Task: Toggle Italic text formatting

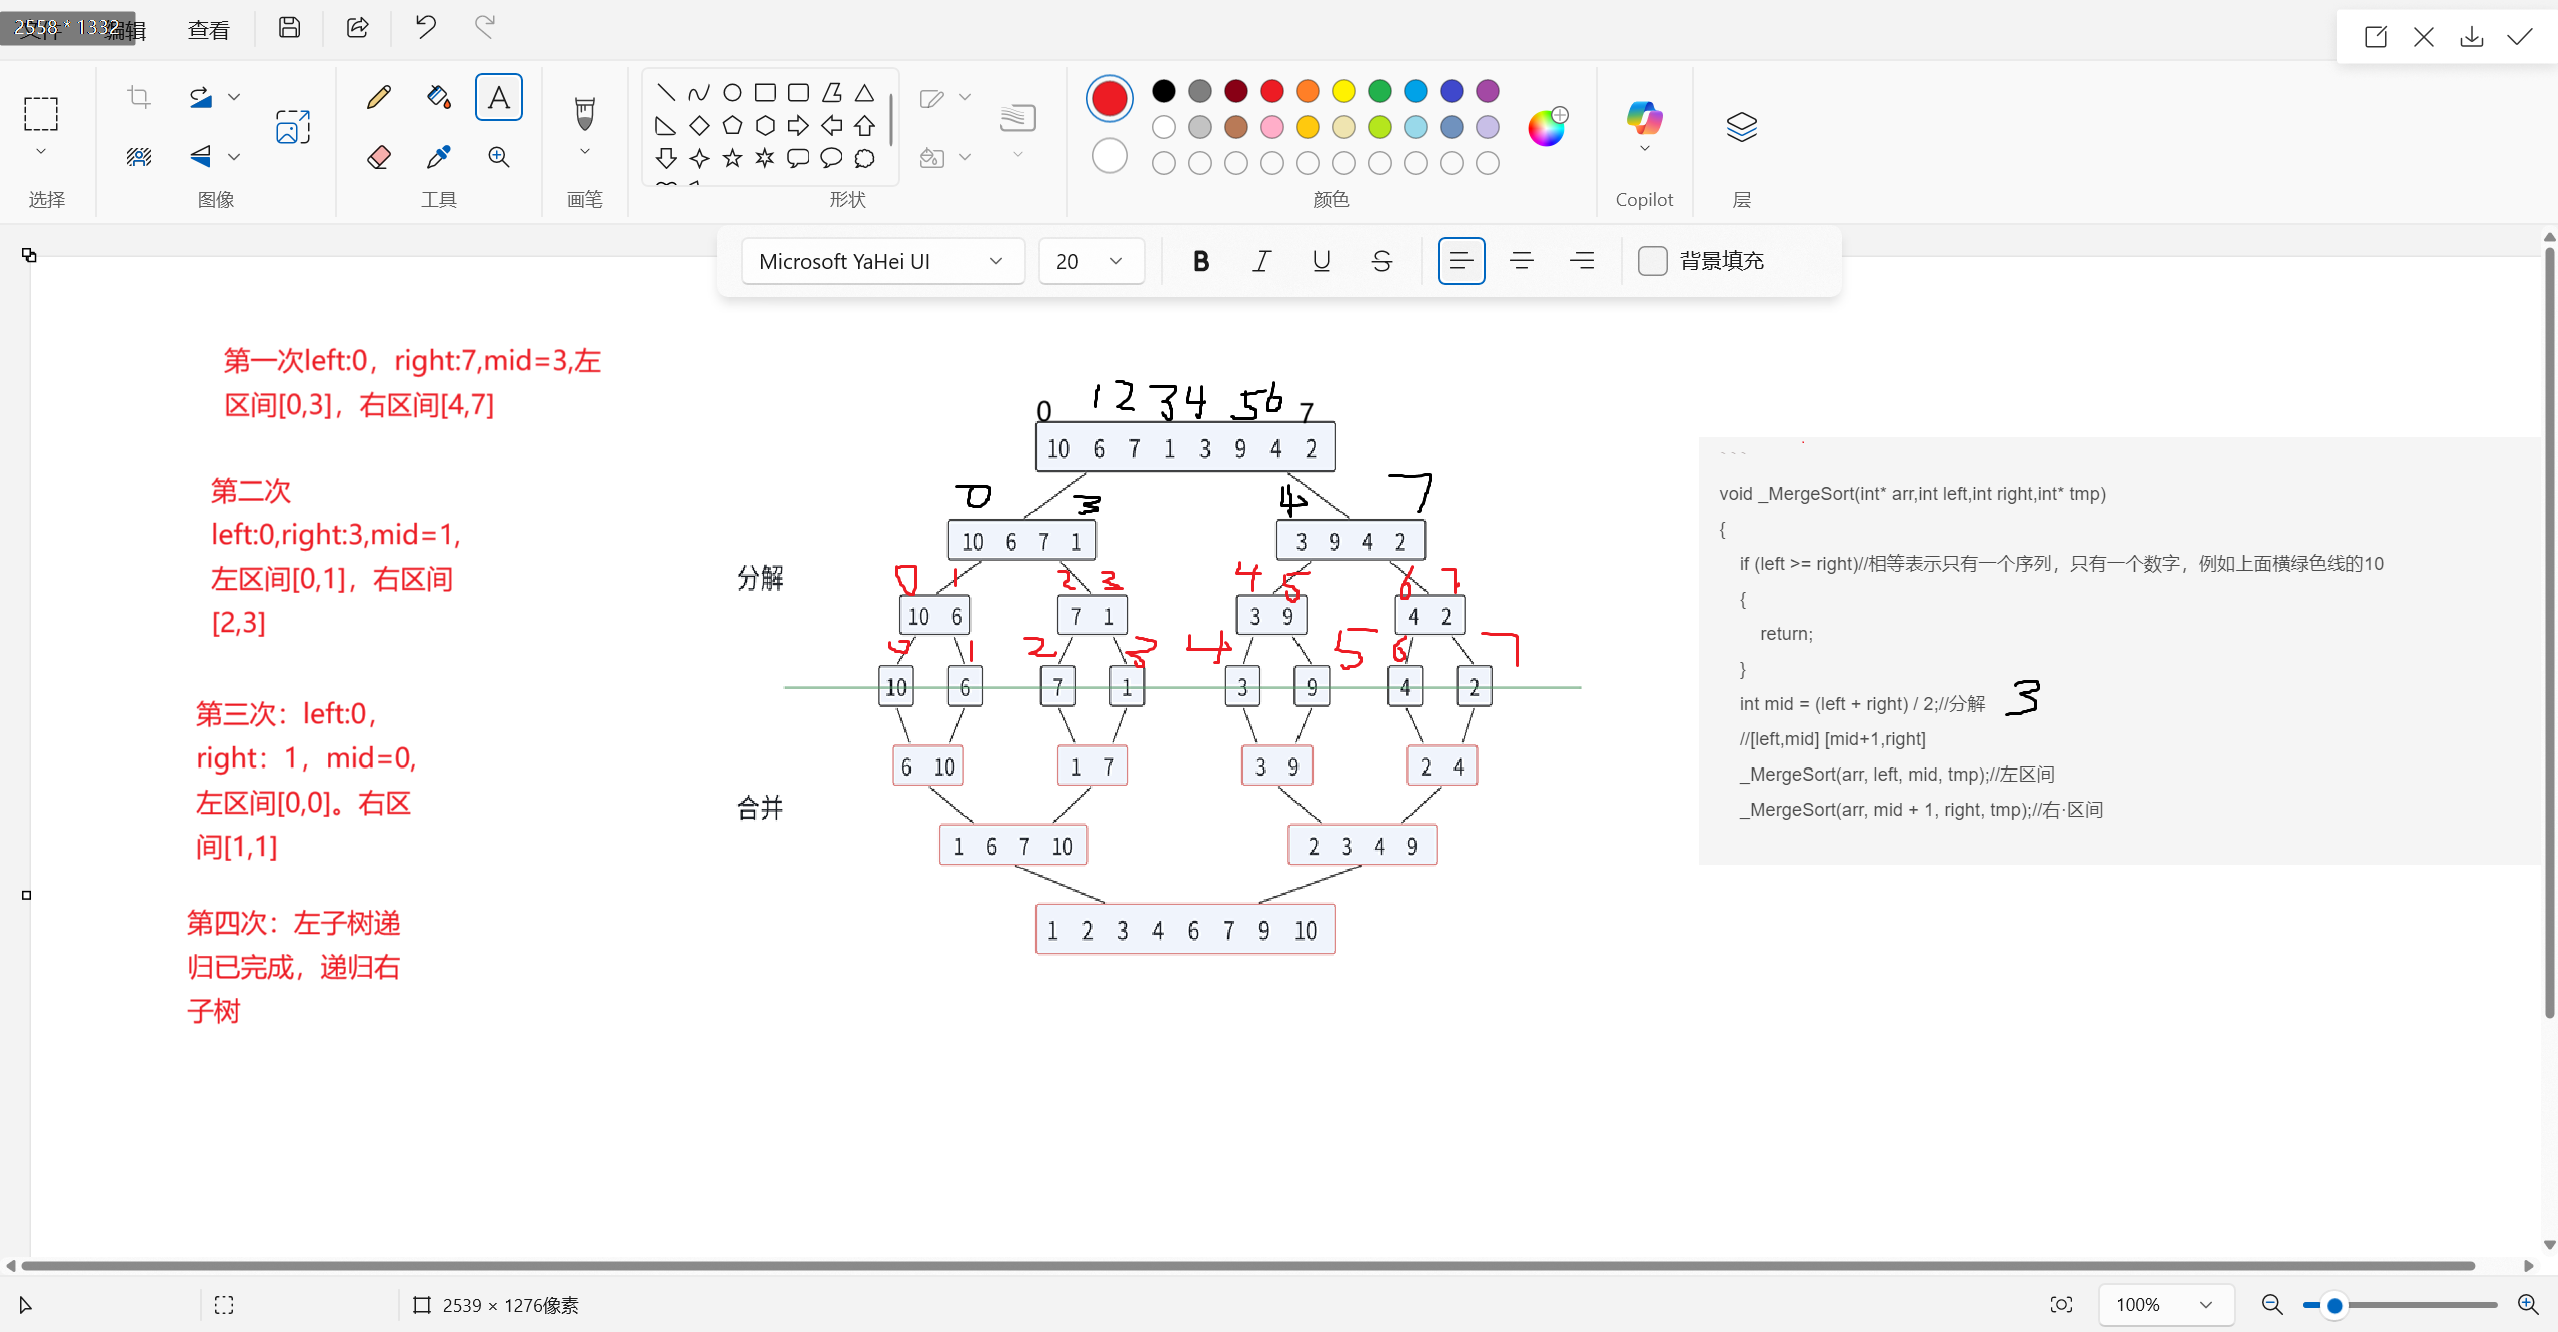Action: point(1261,261)
